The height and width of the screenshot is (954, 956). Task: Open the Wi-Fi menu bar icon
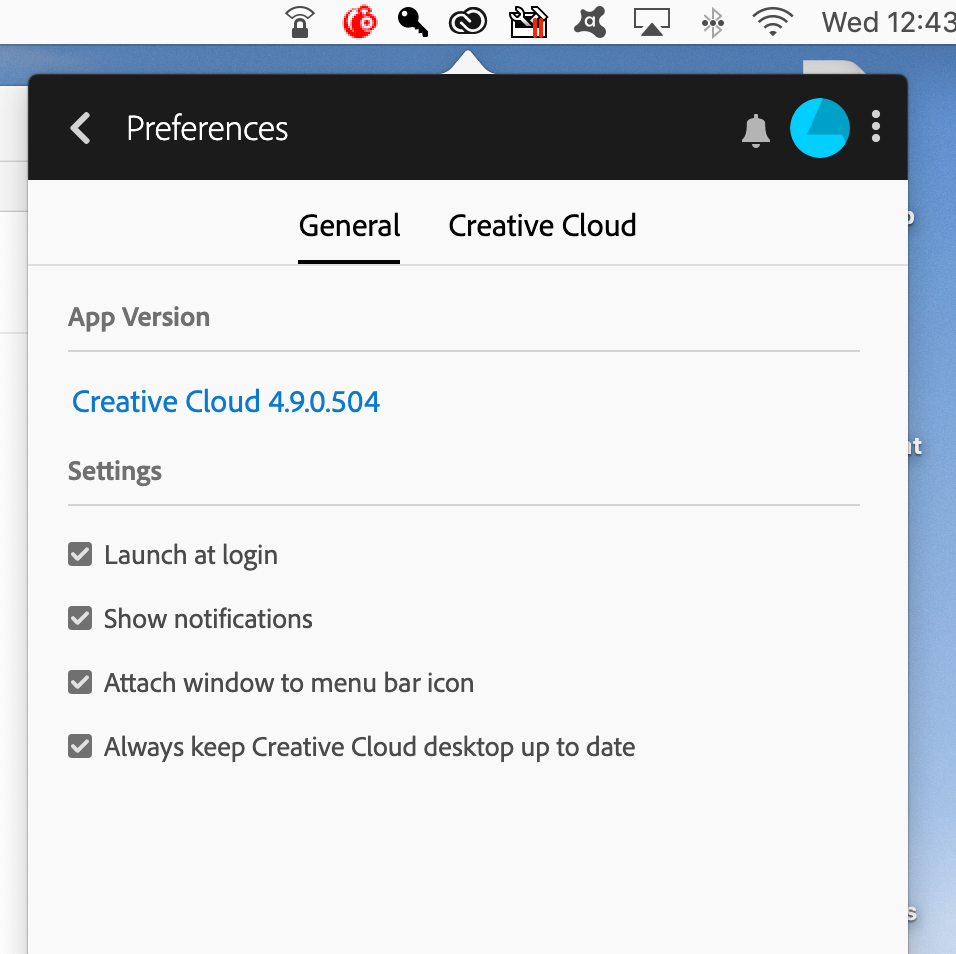[x=772, y=23]
